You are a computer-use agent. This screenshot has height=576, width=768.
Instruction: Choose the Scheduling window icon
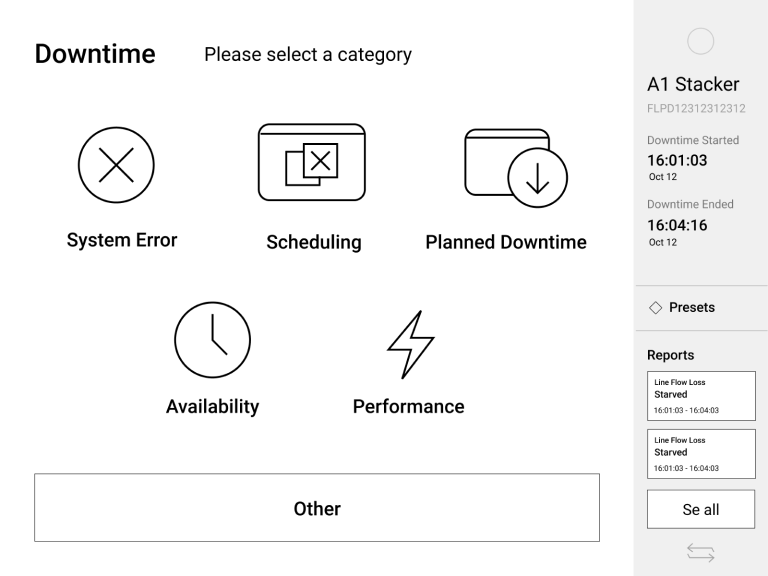[311, 162]
